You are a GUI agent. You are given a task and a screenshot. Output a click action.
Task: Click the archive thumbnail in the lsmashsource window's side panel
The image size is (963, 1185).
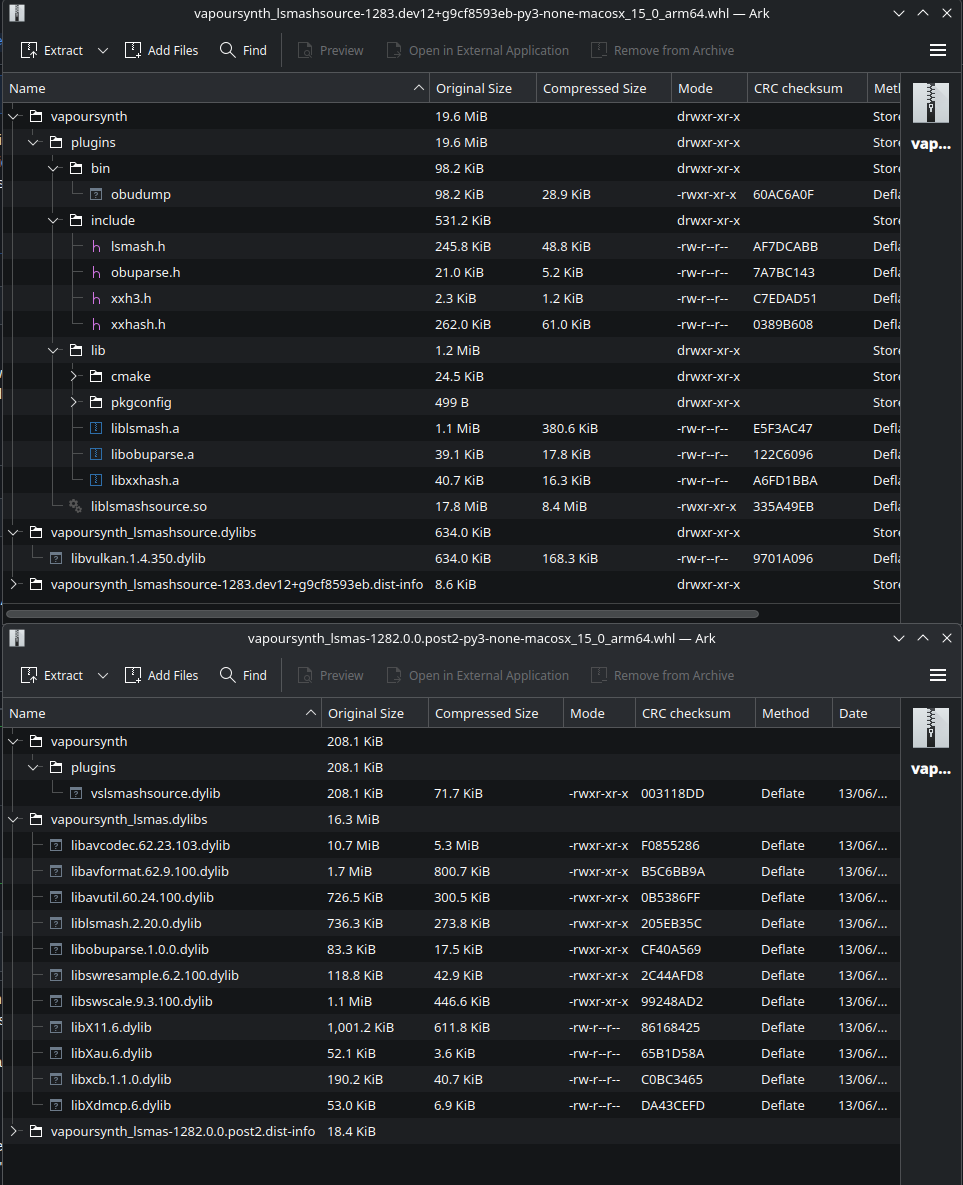pos(930,103)
